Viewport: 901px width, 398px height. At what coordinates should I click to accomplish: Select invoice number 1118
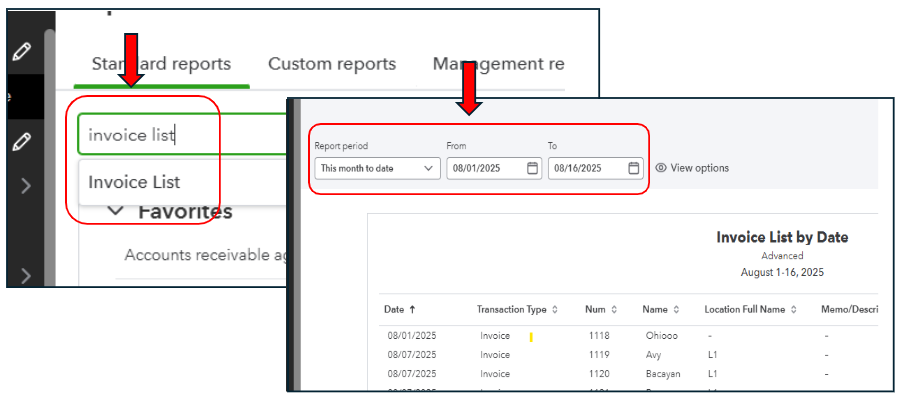click(599, 336)
